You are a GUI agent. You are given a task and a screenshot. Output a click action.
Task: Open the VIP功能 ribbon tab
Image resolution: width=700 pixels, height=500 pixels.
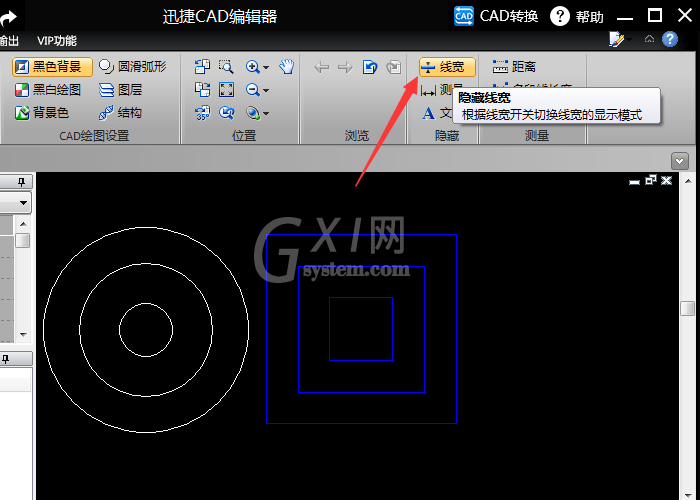click(x=57, y=41)
